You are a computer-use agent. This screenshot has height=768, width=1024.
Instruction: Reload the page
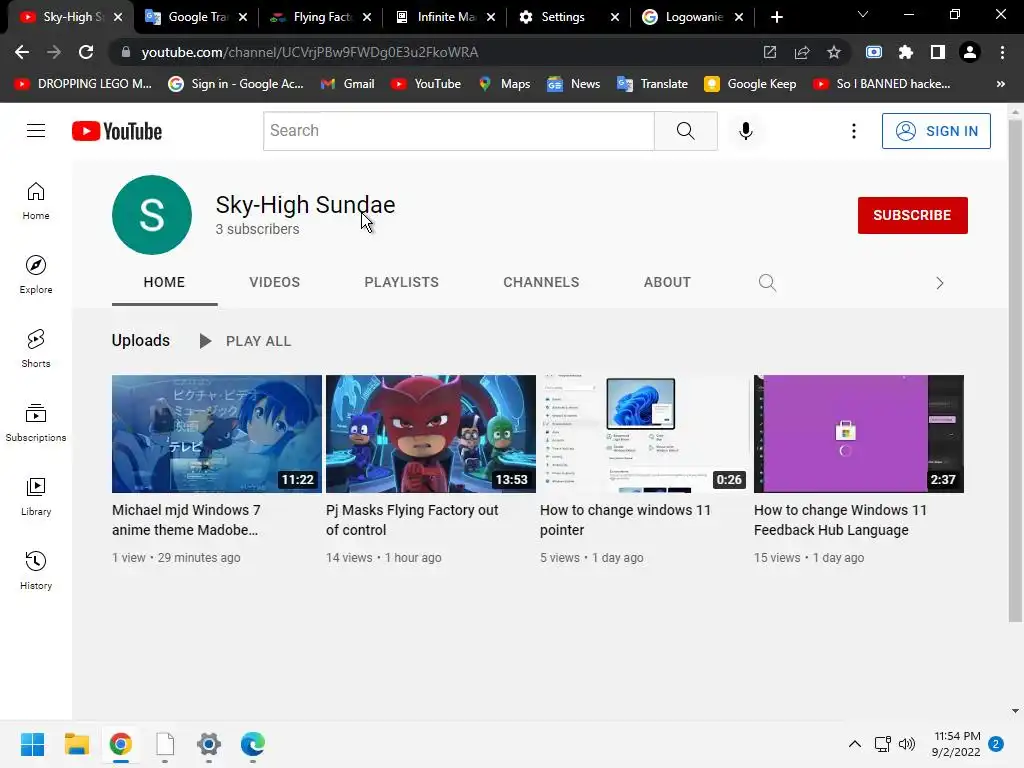point(86,52)
